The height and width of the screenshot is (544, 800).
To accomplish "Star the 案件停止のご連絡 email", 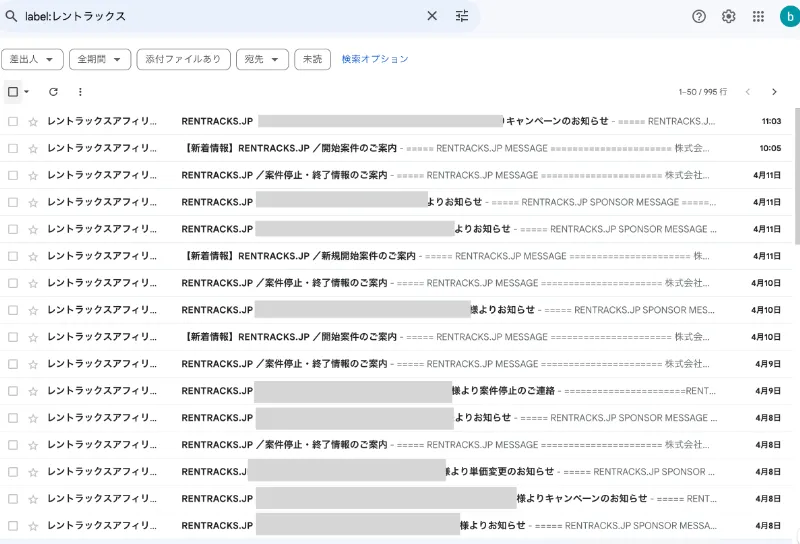I will point(33,391).
